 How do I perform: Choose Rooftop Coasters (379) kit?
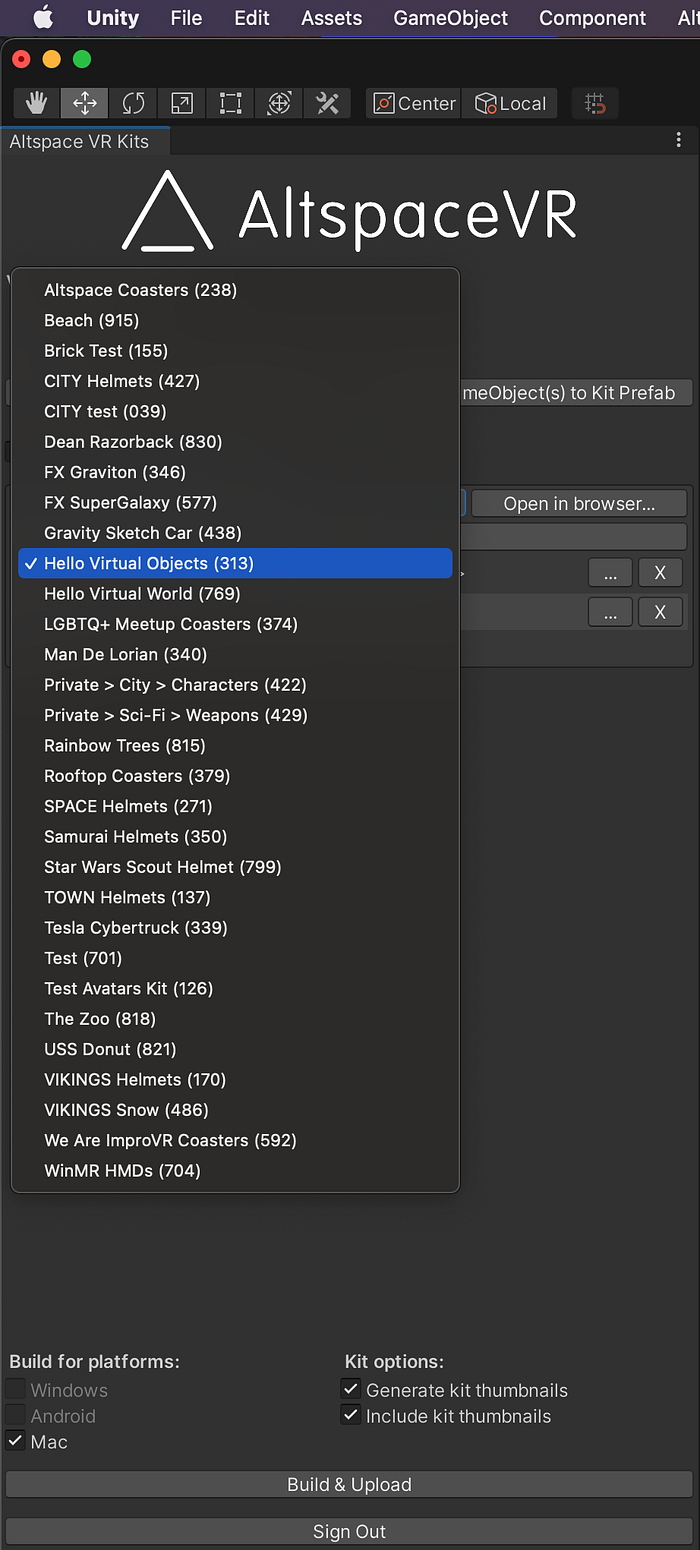(235, 776)
